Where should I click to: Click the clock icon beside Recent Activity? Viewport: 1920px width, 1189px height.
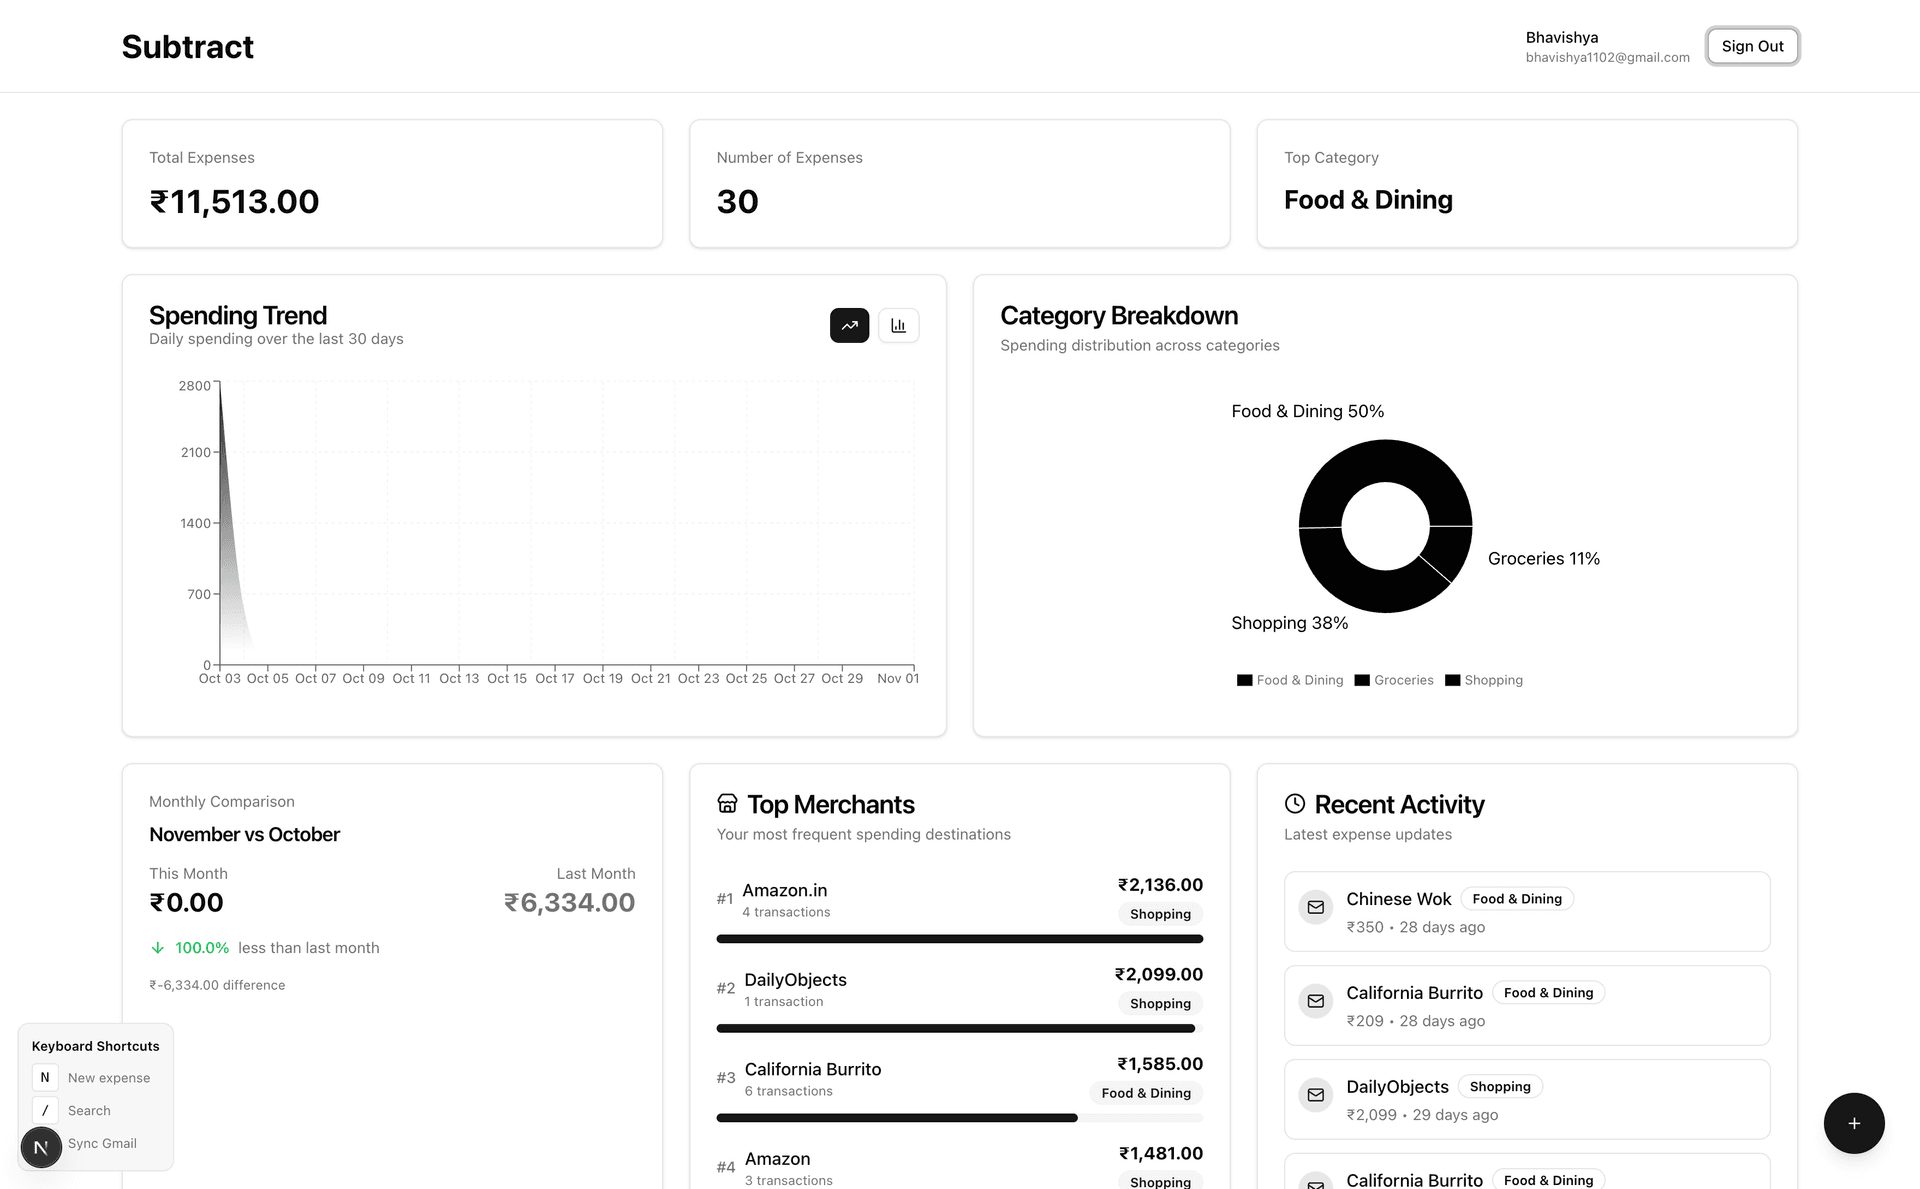(1294, 803)
